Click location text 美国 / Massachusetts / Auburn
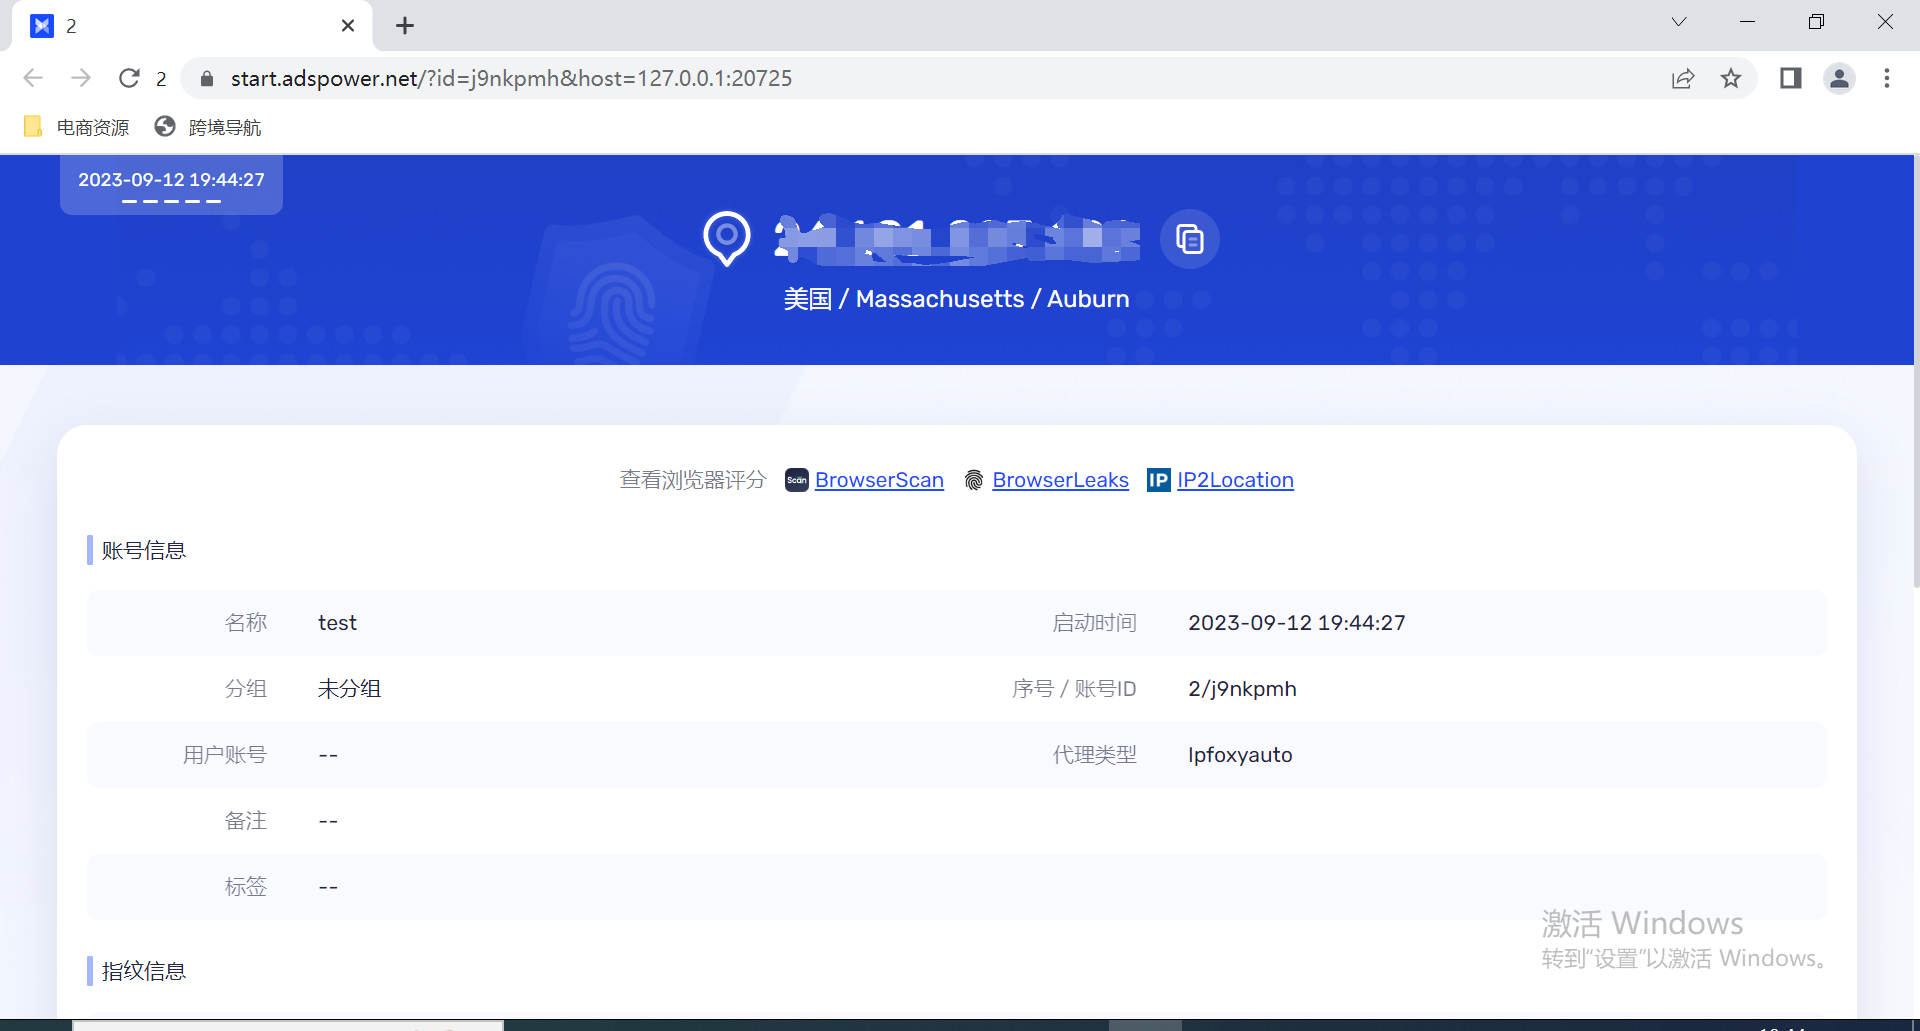This screenshot has width=1920, height=1031. (x=956, y=299)
